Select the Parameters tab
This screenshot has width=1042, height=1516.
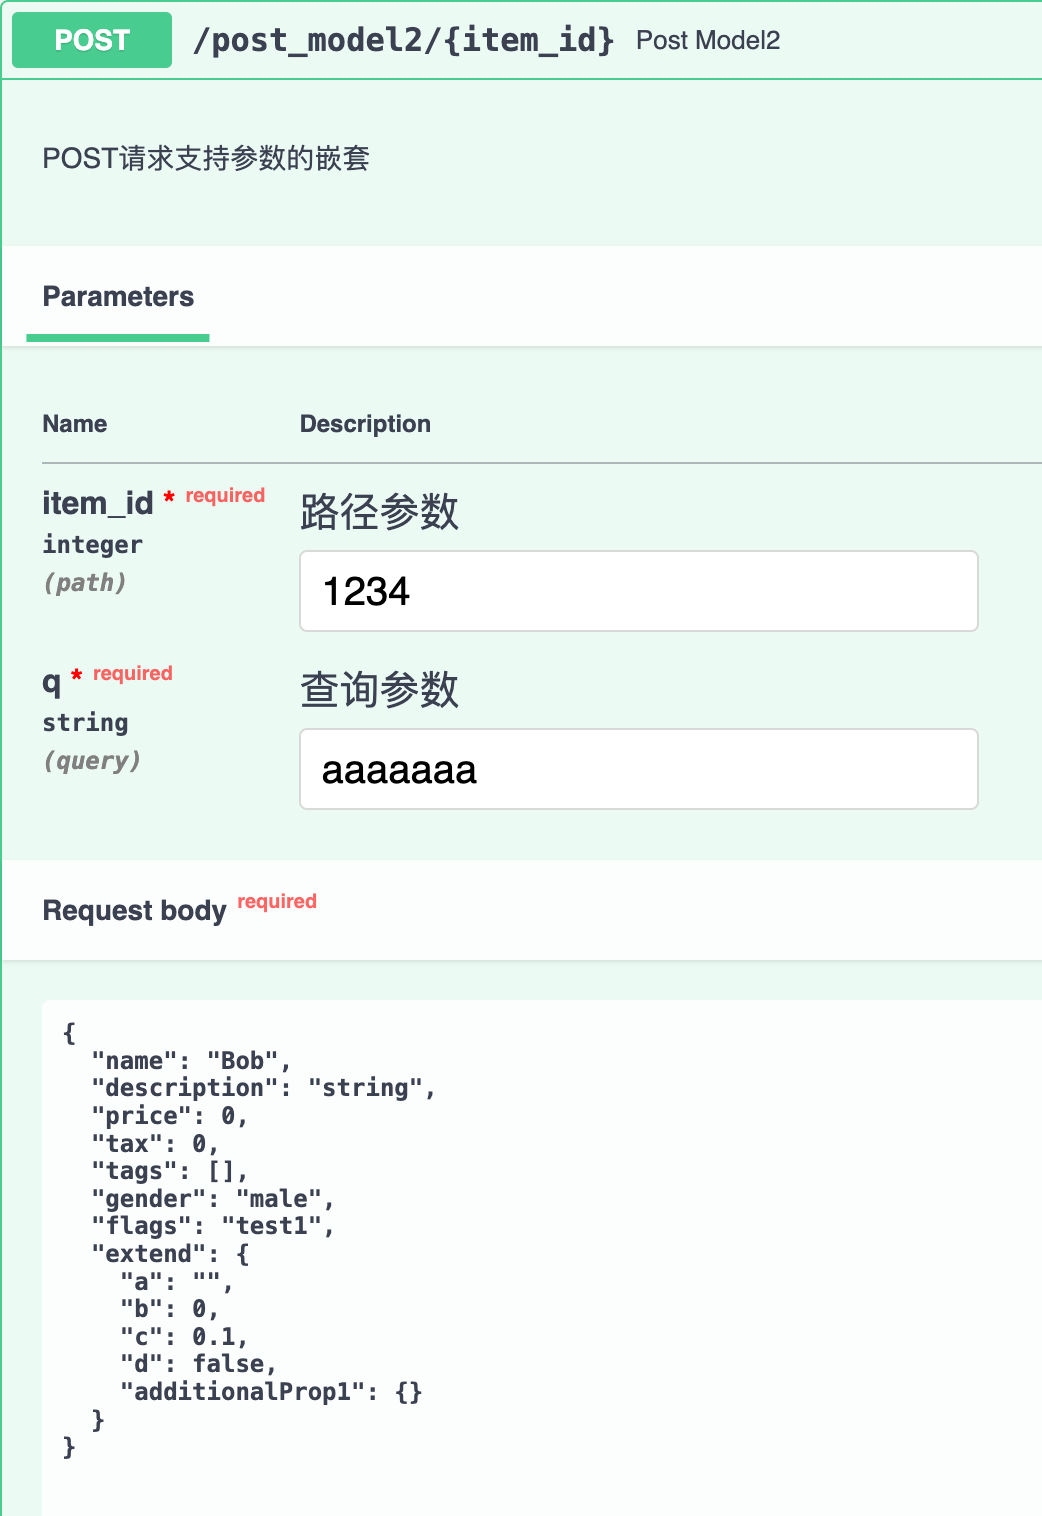point(118,297)
